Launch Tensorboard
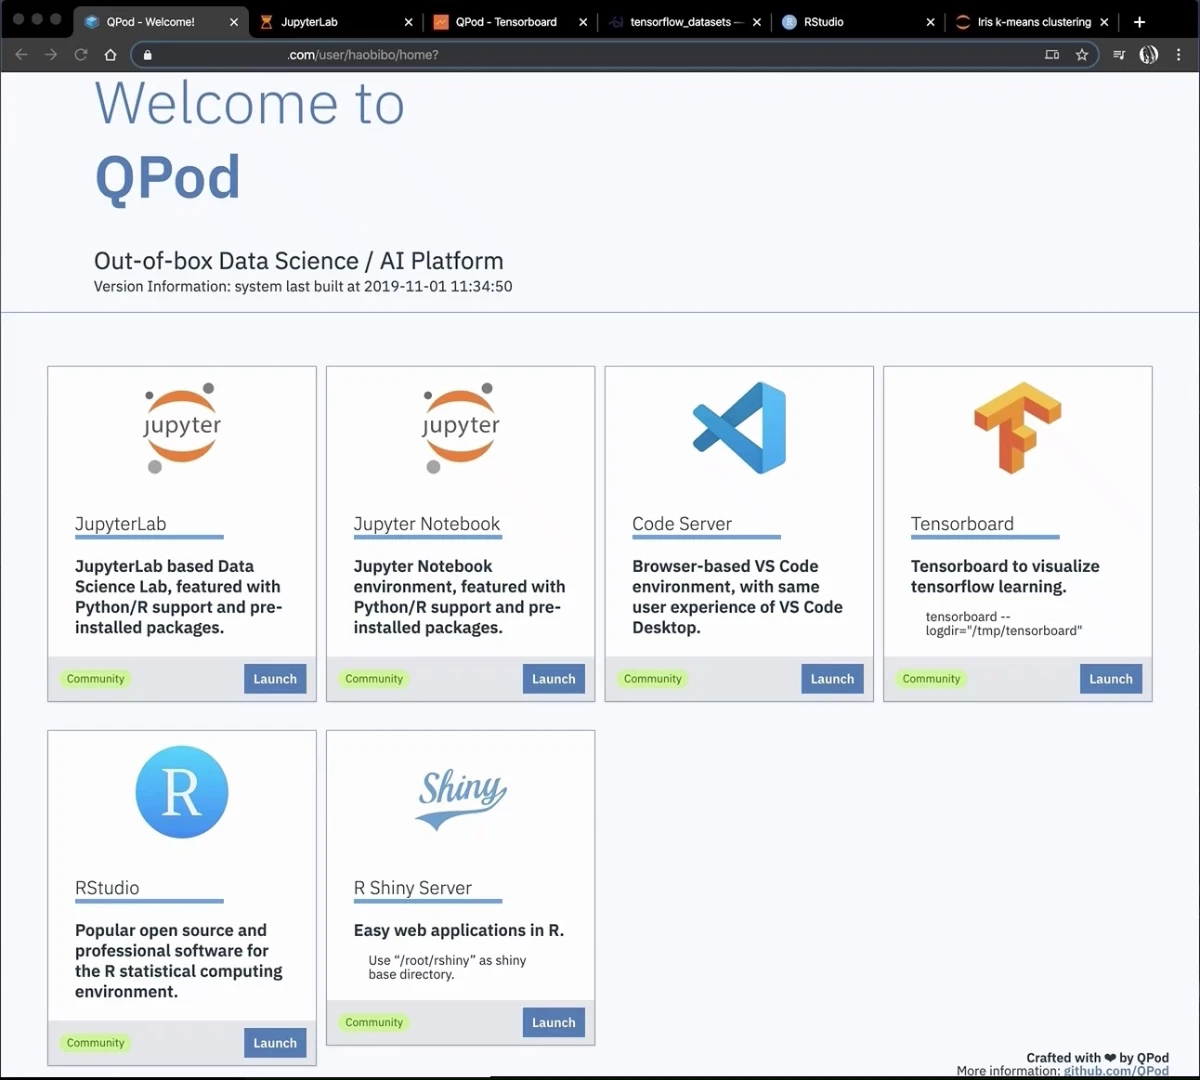 (1111, 679)
